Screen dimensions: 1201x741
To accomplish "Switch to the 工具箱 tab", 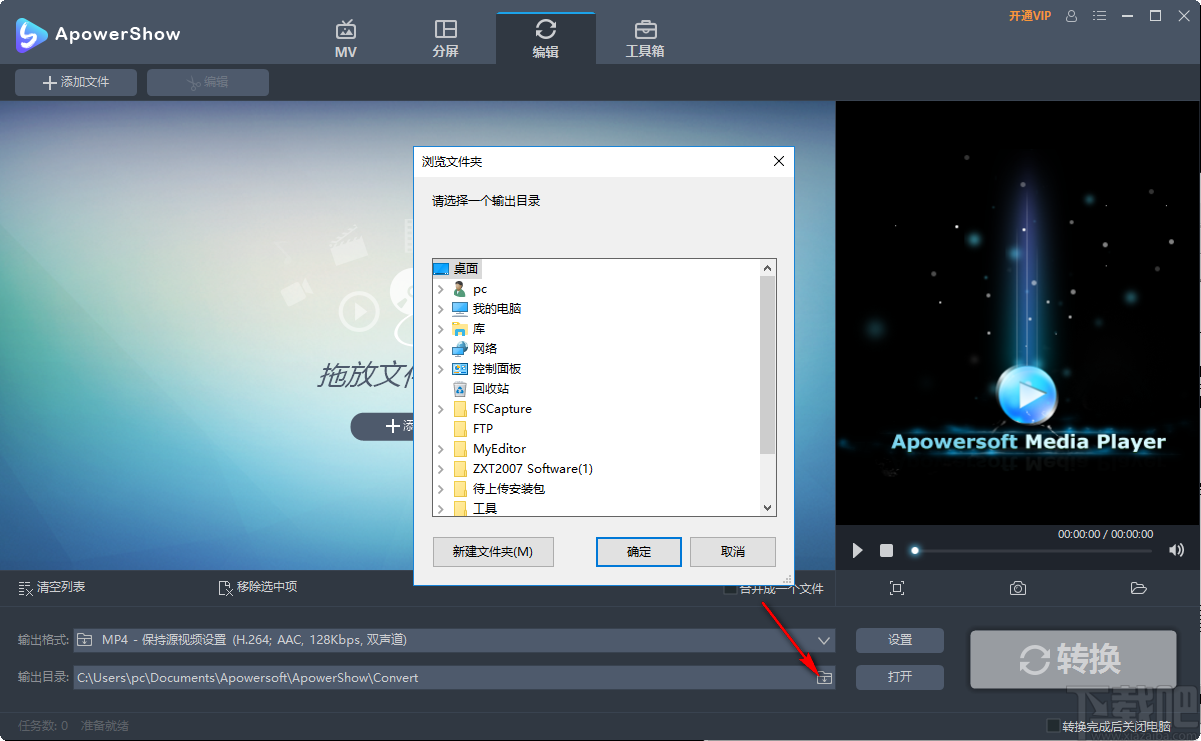I will tap(645, 36).
